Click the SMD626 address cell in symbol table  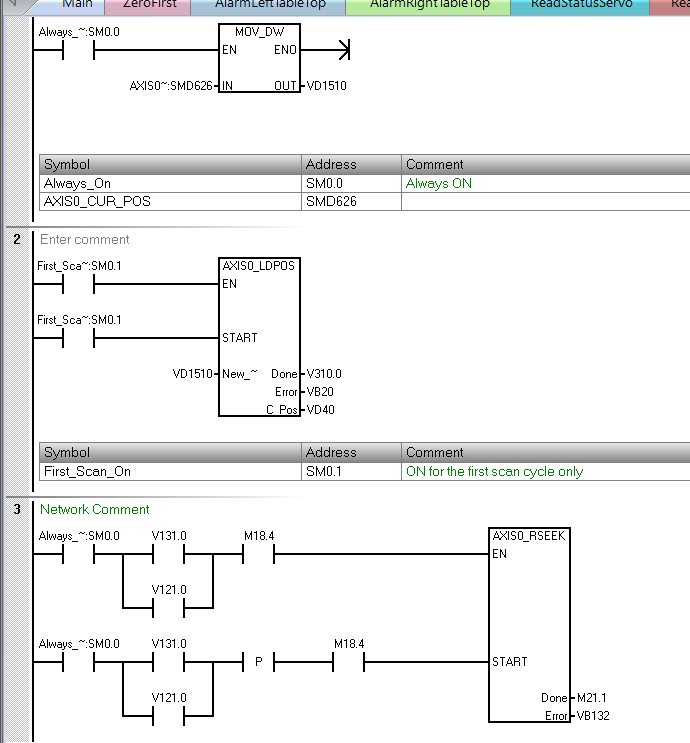[332, 201]
